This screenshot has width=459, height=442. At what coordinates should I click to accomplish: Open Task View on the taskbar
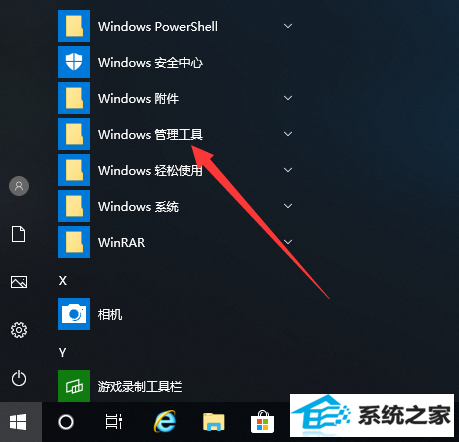(114, 422)
